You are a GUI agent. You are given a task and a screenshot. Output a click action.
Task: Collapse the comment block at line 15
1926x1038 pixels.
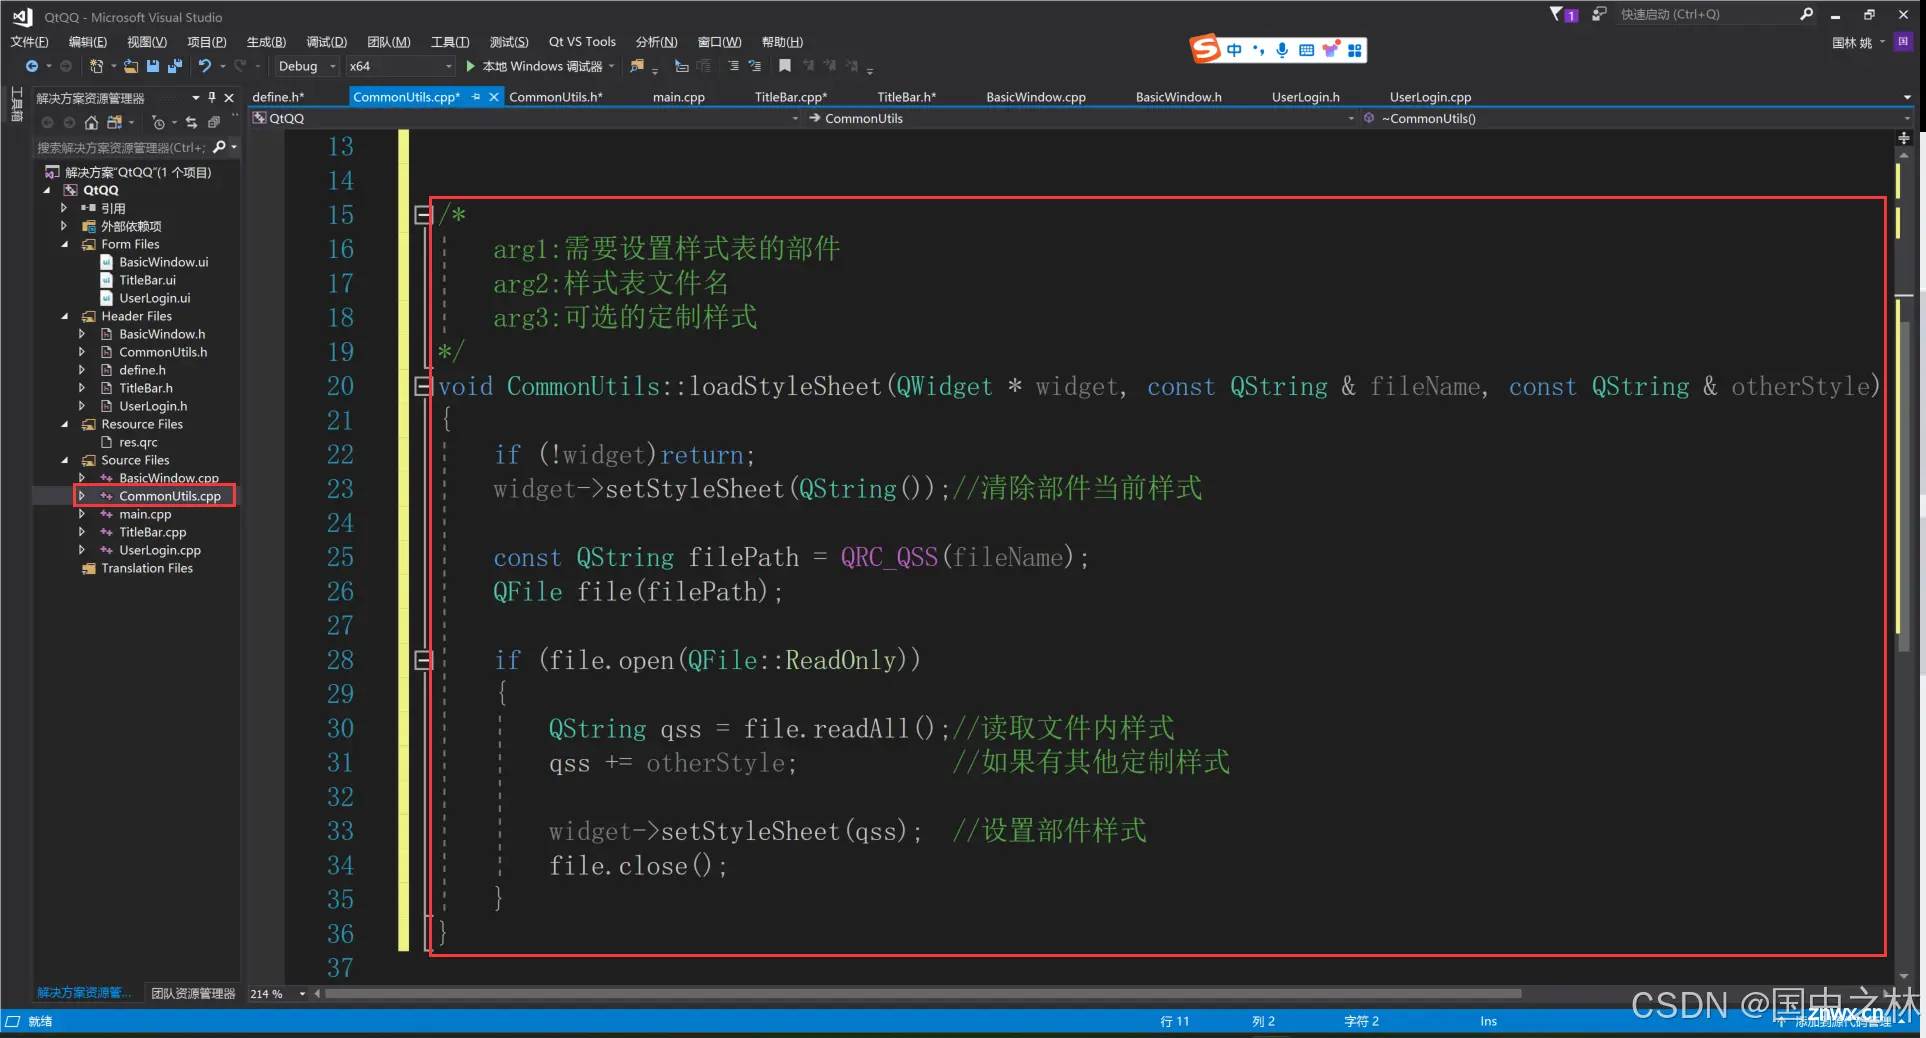423,215
